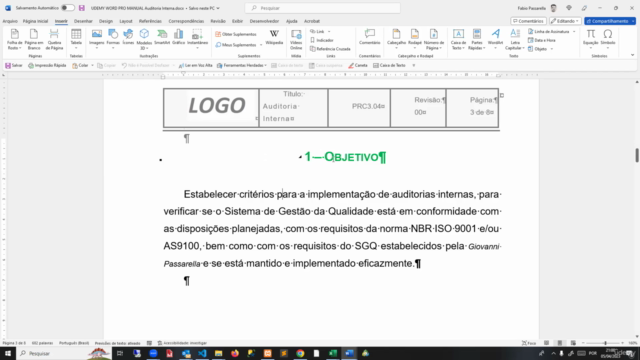
Task: Insert Data e Hora
Action: tap(542, 40)
